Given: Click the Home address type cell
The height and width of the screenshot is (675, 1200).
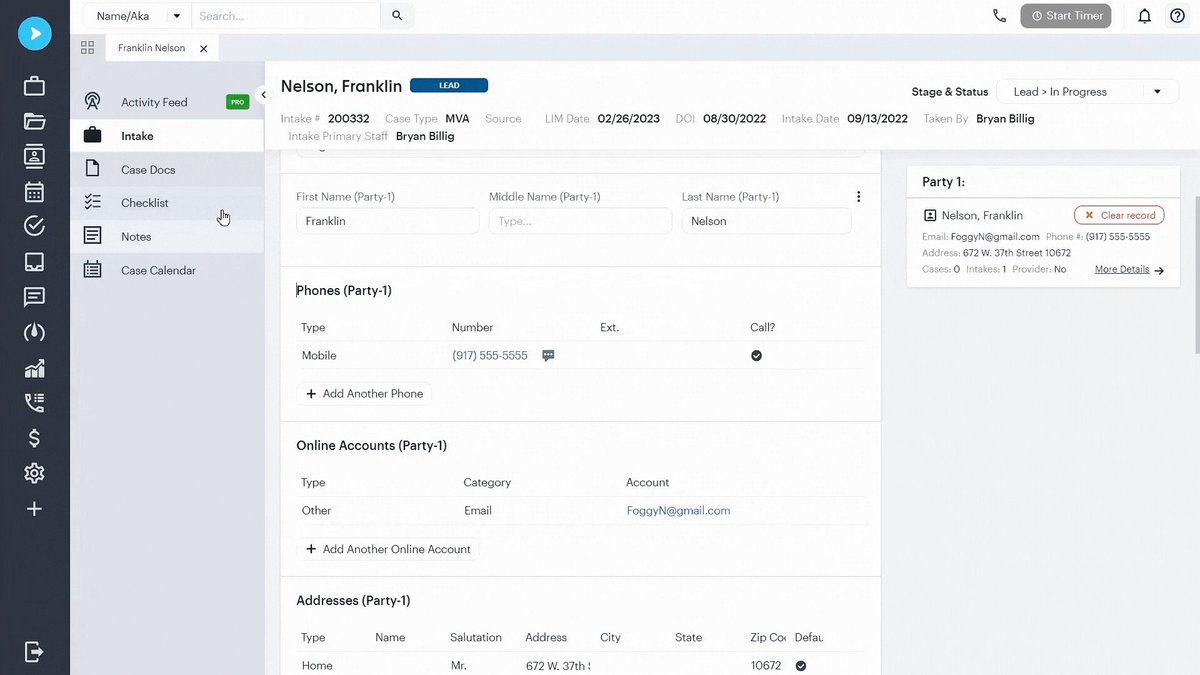Looking at the screenshot, I should tap(317, 665).
